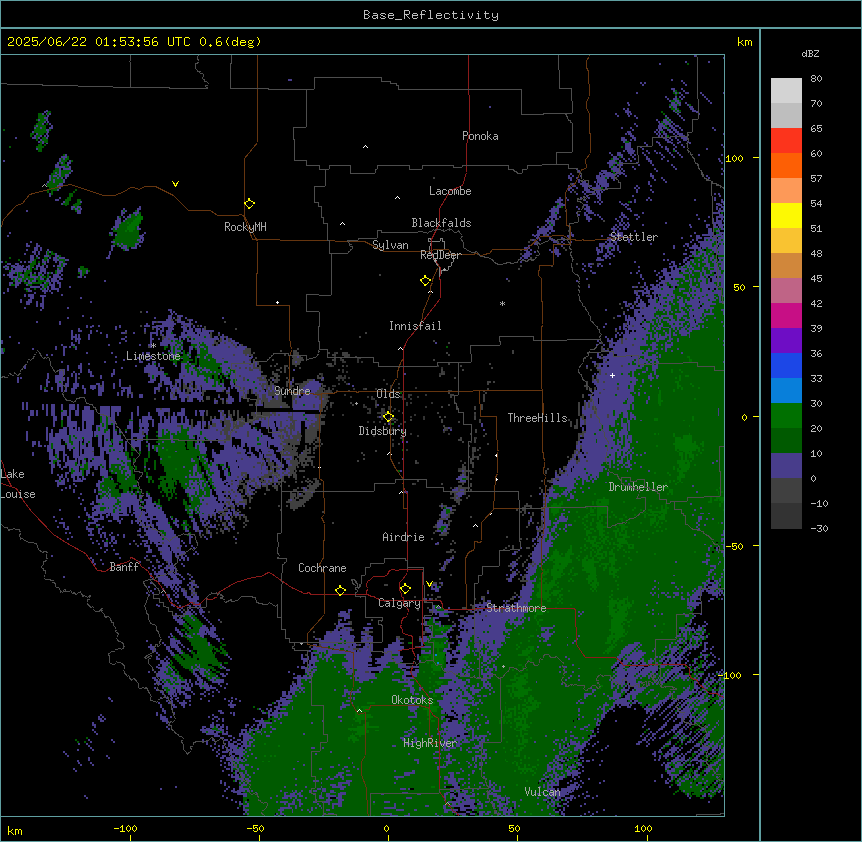Click the white asterisk marker above Limestone
This screenshot has width=862, height=842.
153,346
